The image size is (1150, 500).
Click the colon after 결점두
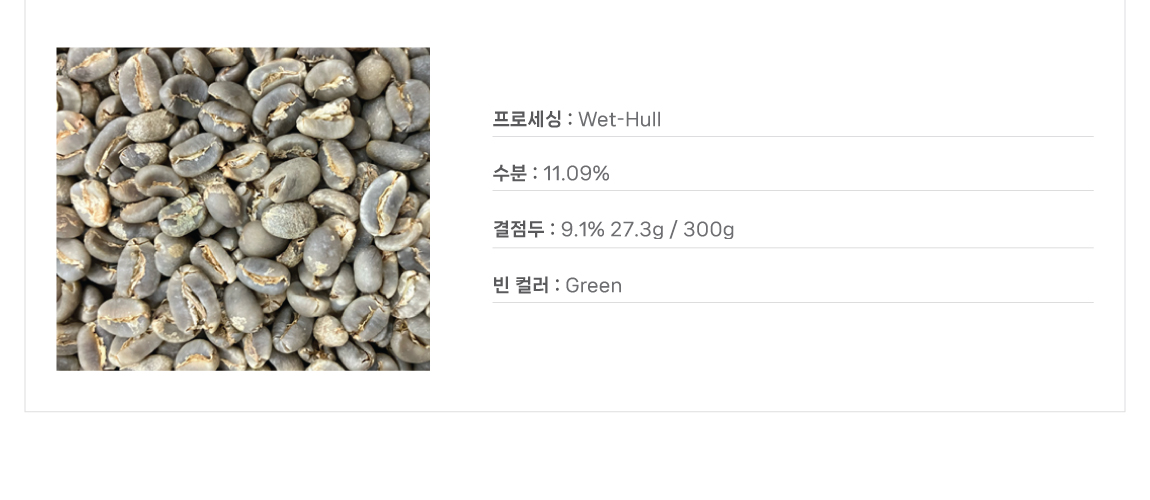pos(553,230)
